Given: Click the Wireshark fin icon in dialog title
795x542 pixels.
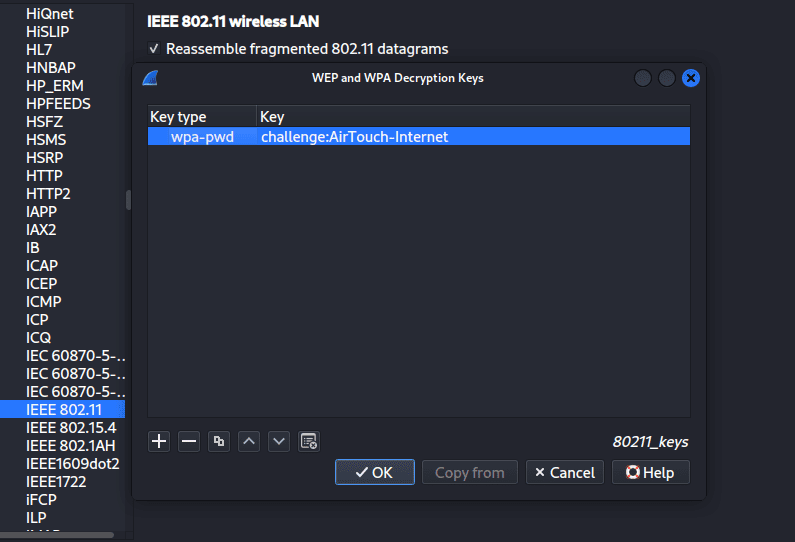Looking at the screenshot, I should tap(150, 78).
